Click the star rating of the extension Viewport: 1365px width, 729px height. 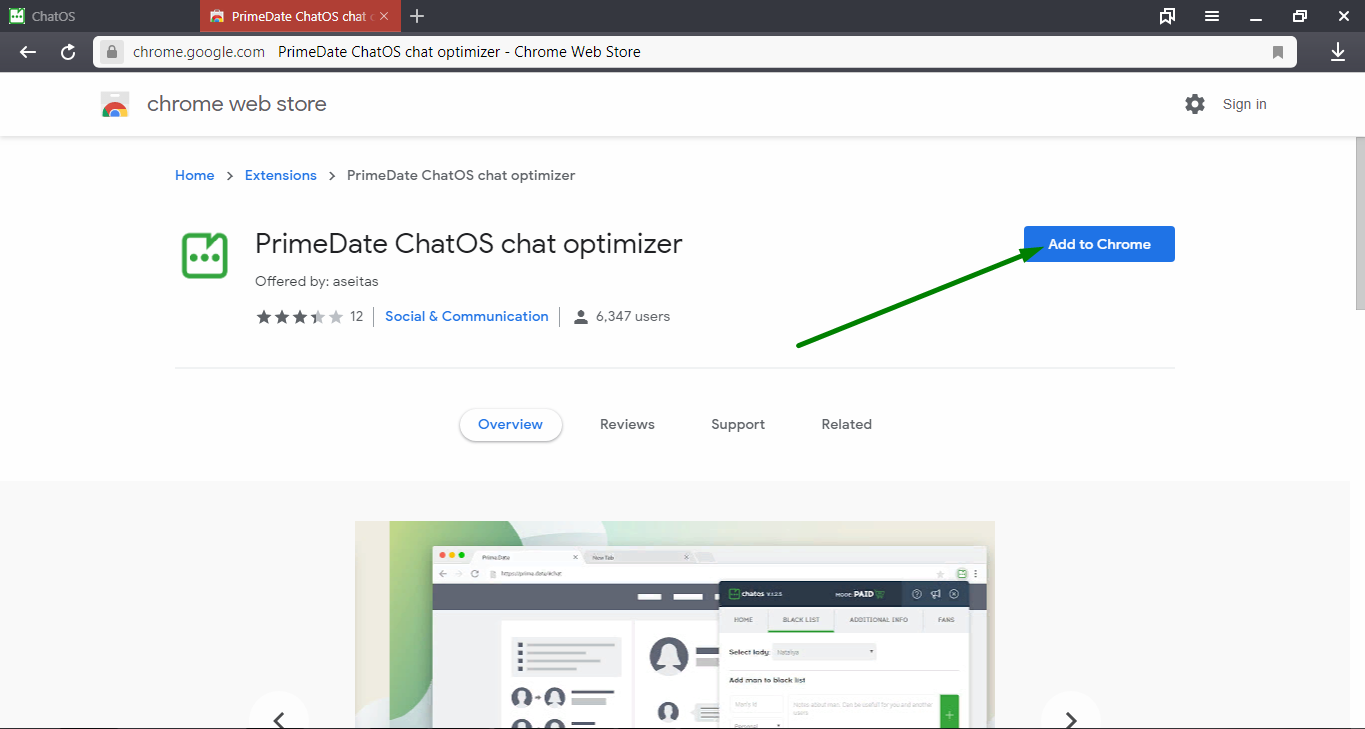[300, 317]
